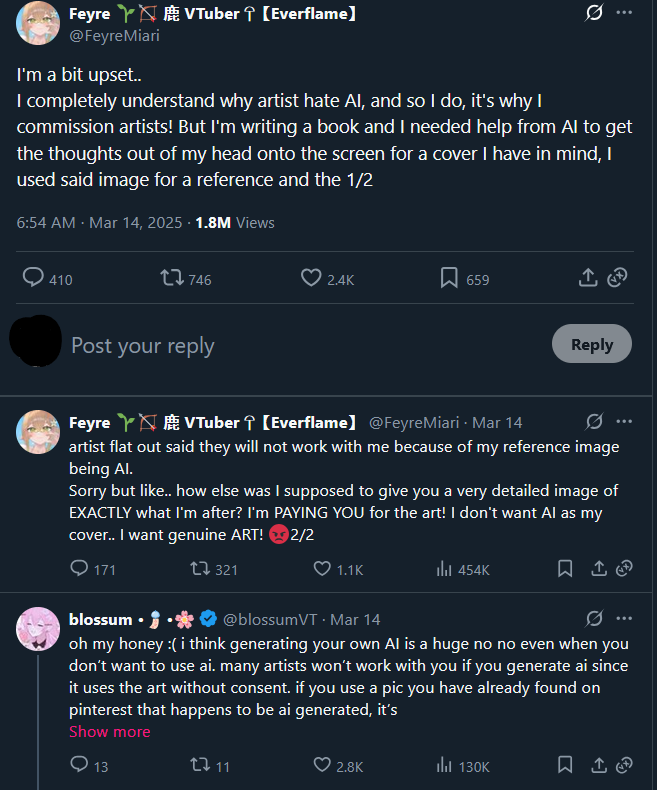Bookmark blossum's reply
The width and height of the screenshot is (657, 790).
coord(565,765)
